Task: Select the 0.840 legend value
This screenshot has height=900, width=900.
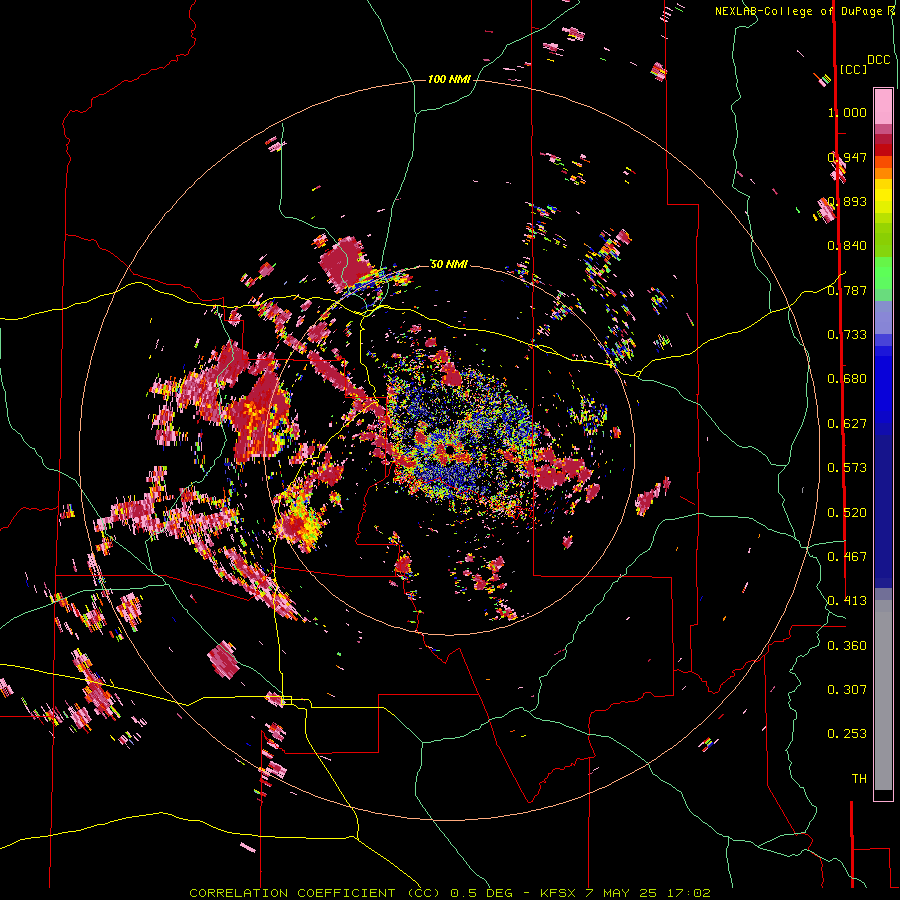Action: [x=847, y=246]
